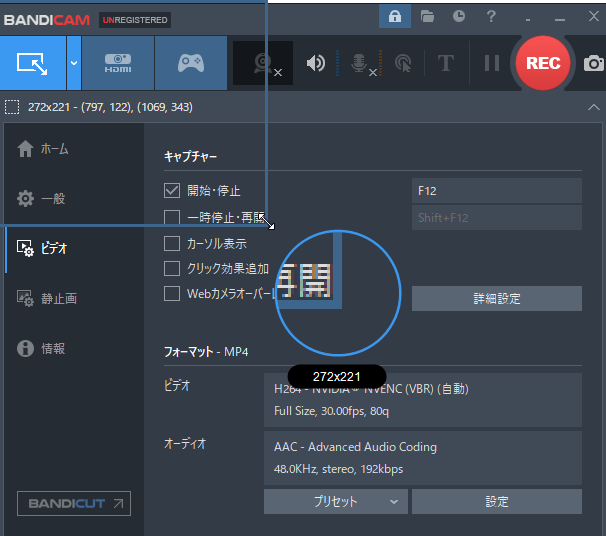Click the AAC - Advanced Audio Coding text
606x536 pixels.
click(355, 447)
